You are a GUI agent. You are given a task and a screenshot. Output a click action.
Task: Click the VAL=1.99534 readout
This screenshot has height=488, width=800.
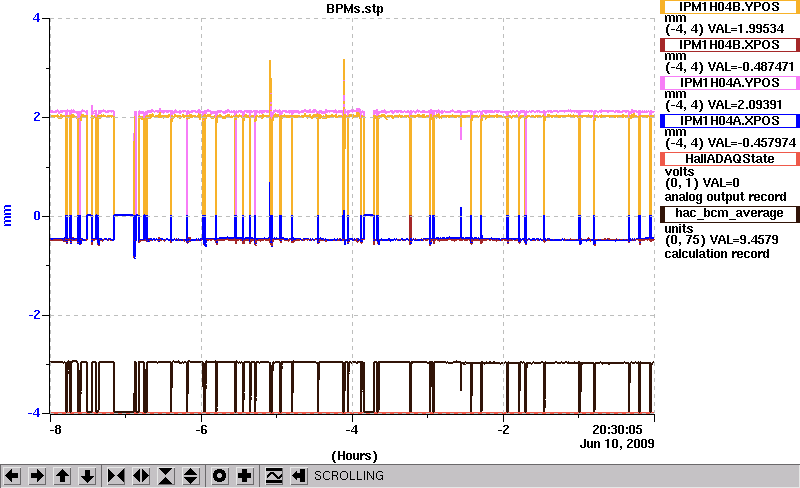pos(745,29)
